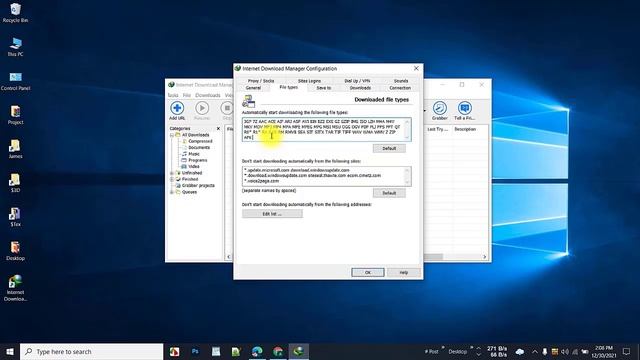Viewport: 640px width, 360px height.
Task: Confirm configuration with OK button
Action: tap(368, 272)
